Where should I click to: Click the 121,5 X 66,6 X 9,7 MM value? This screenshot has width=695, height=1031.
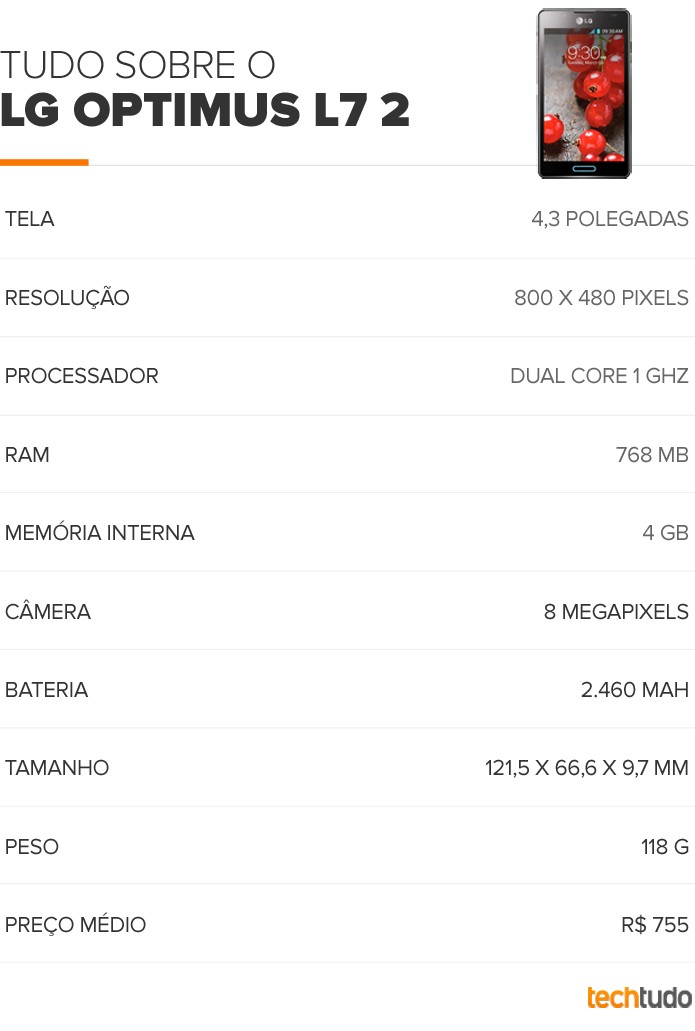pos(587,768)
